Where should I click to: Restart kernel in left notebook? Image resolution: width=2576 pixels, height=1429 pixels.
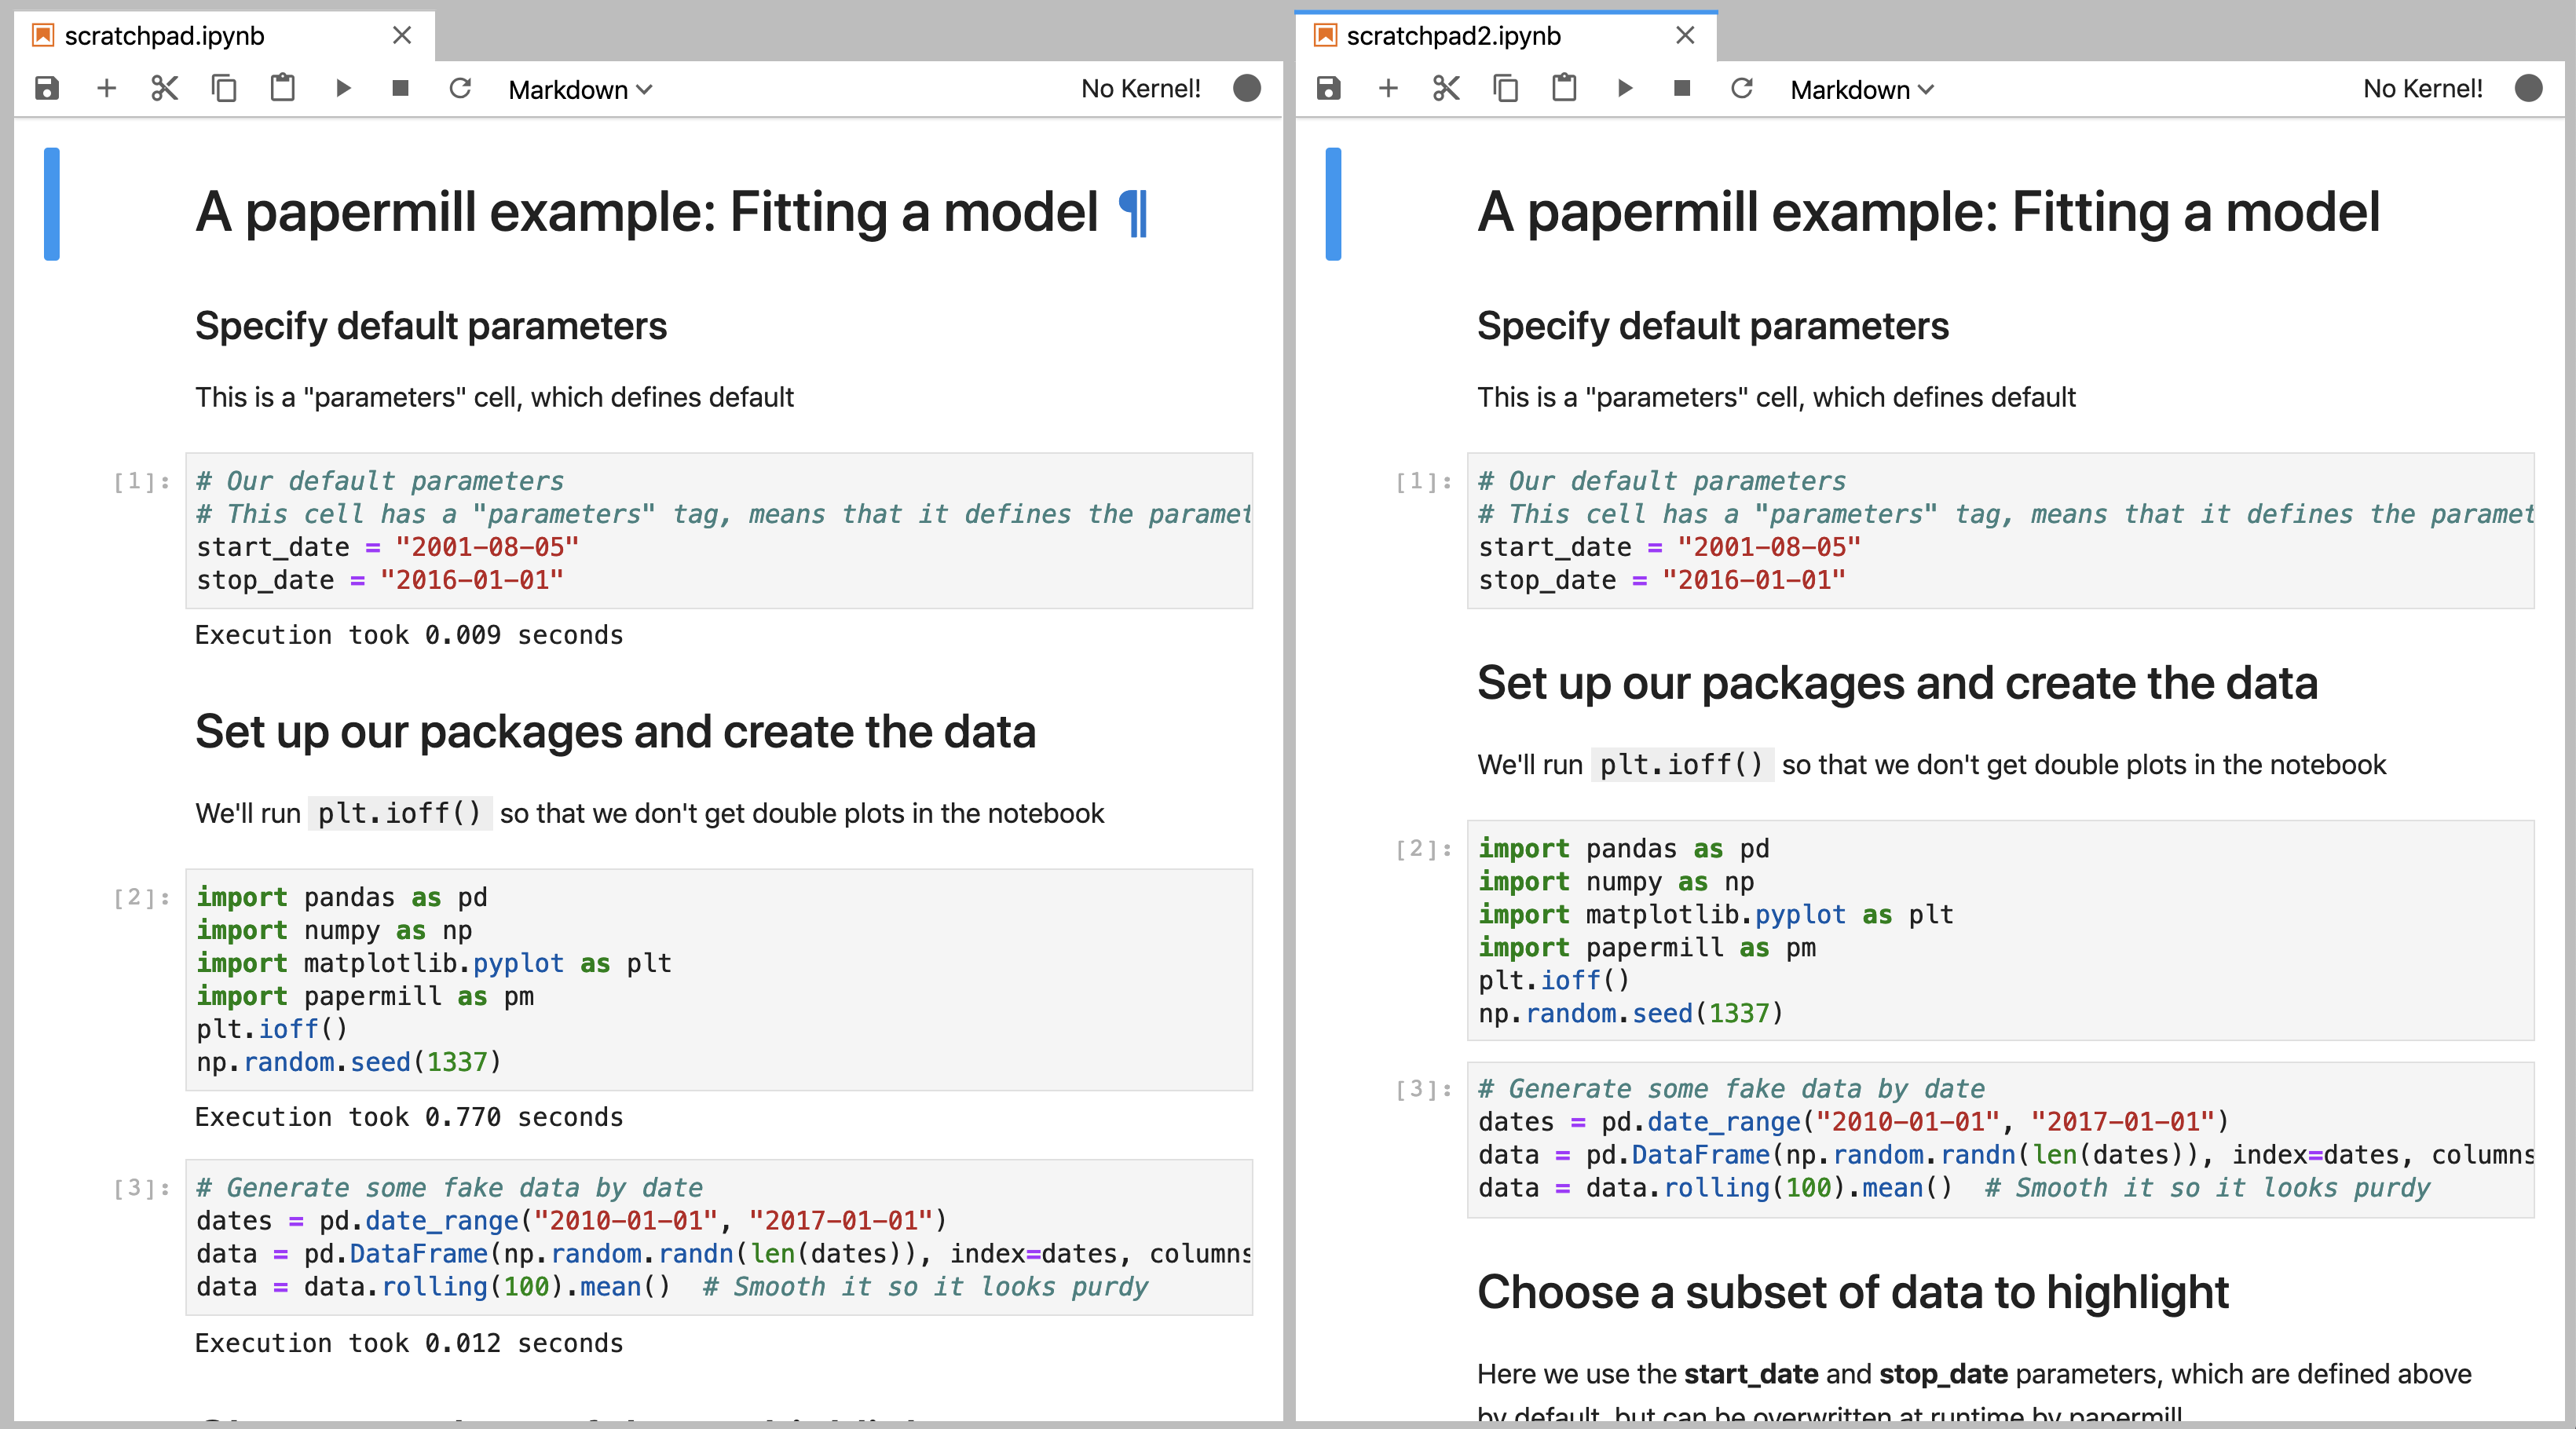(460, 88)
